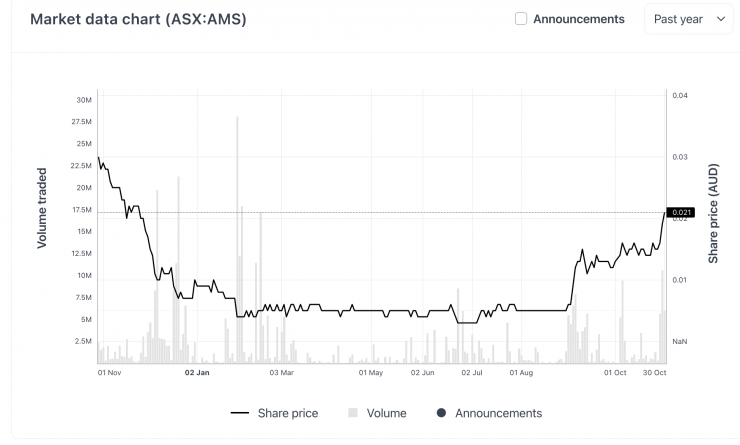Image resolution: width=740 pixels, height=445 pixels.
Task: Click the Share price (AUD) axis title
Action: click(713, 213)
